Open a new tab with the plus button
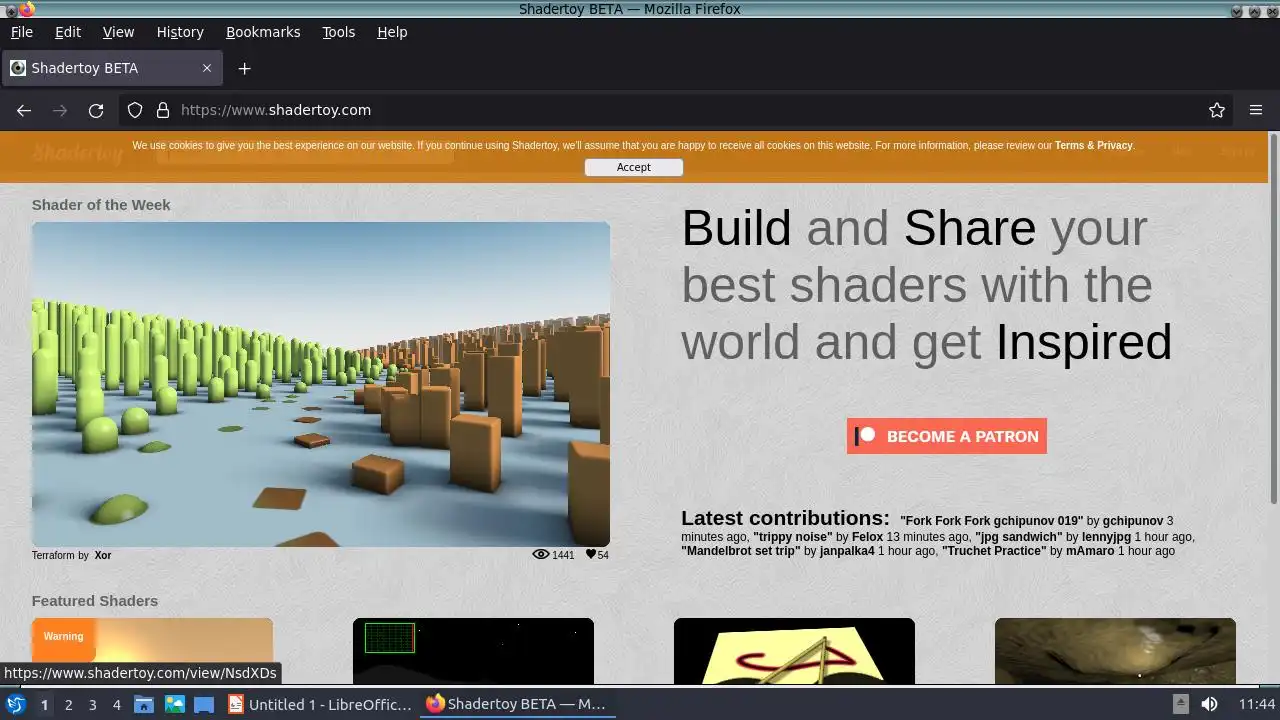The image size is (1280, 720). click(244, 68)
